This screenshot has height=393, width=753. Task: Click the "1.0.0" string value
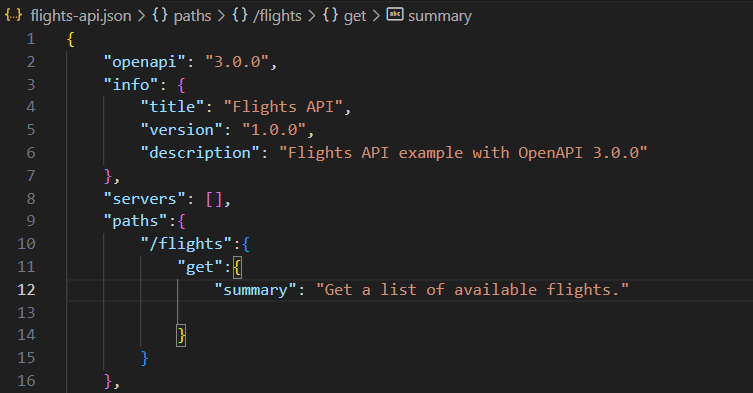coord(274,130)
